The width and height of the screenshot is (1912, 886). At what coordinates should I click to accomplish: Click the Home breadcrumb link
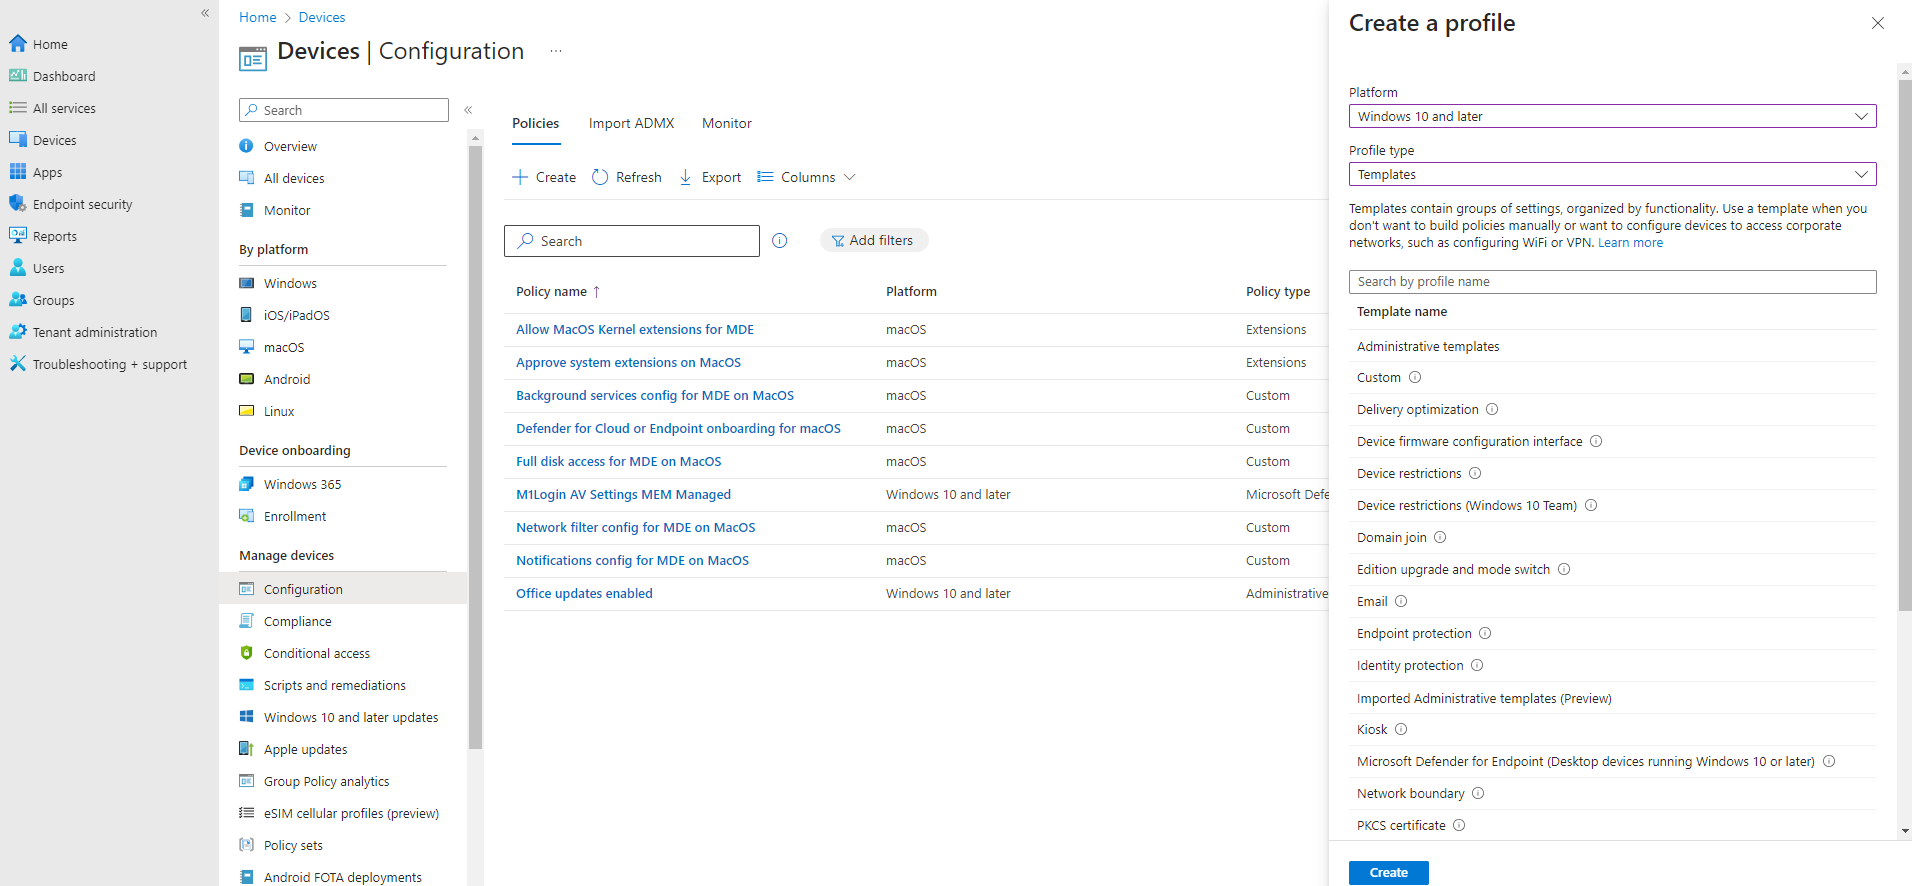(x=257, y=17)
